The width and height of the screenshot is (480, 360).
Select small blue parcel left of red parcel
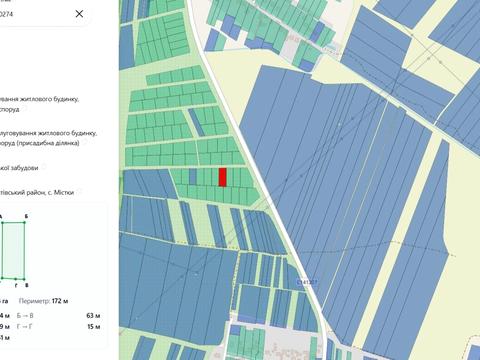tap(193, 176)
